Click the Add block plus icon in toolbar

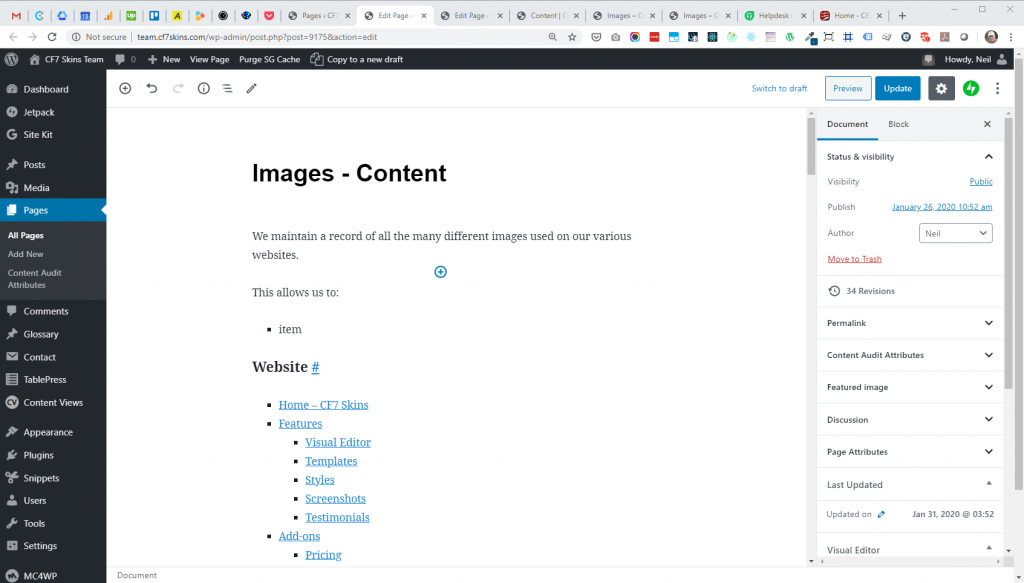pos(125,88)
